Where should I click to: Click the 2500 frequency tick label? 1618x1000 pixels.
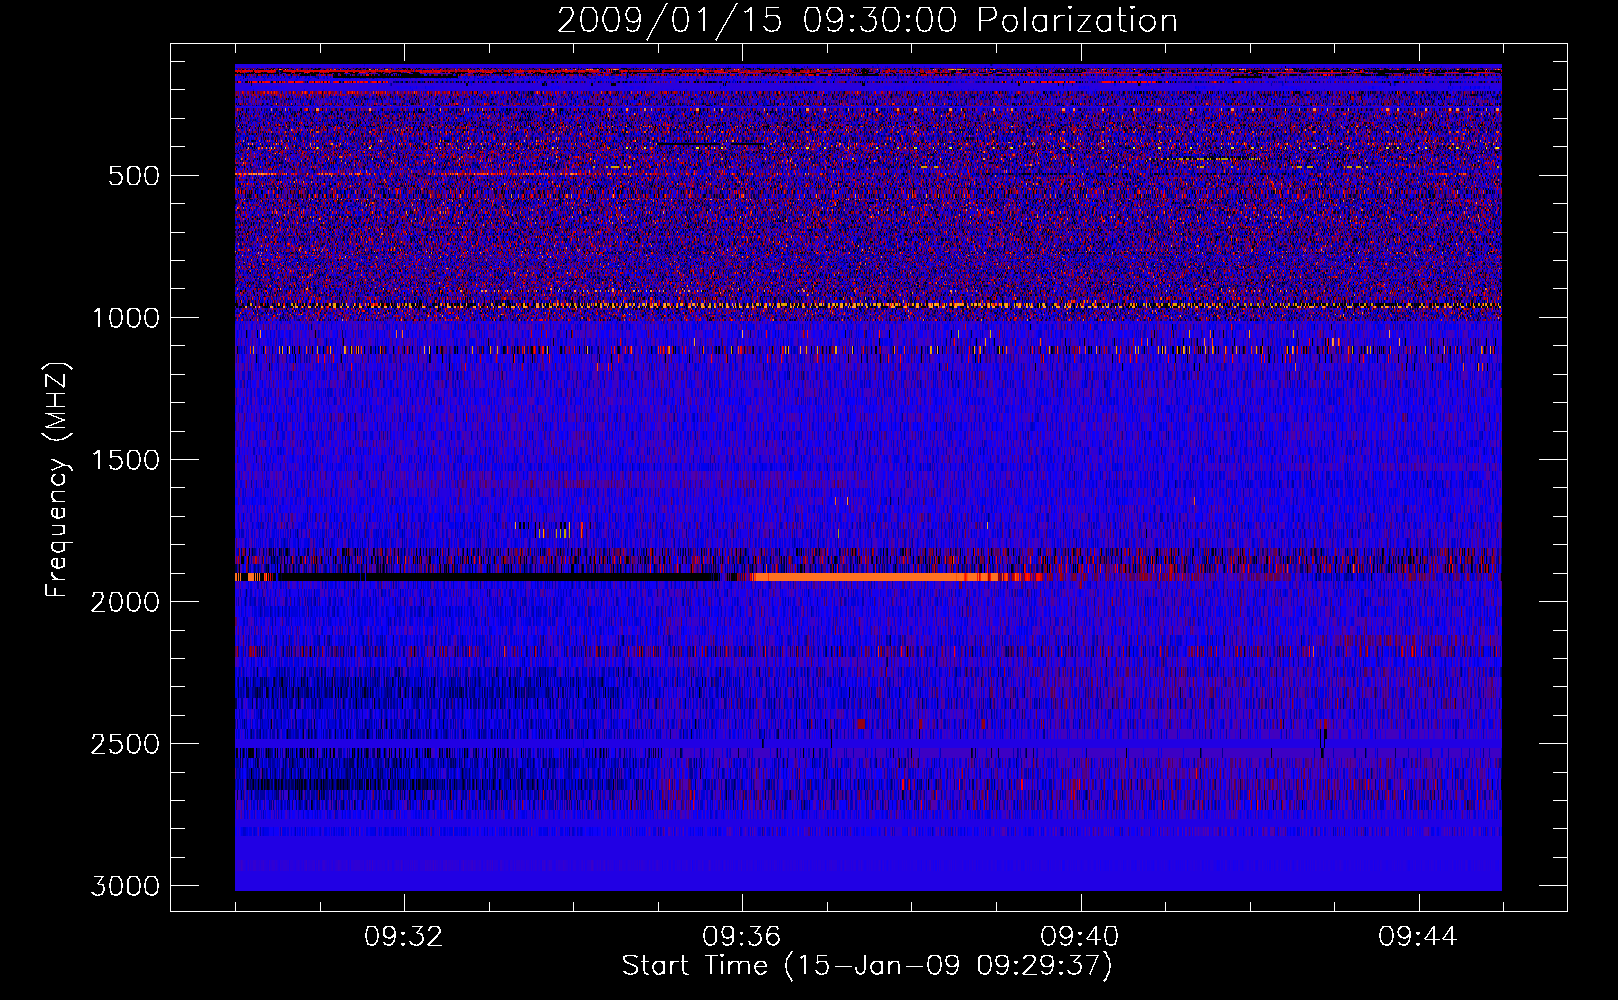(x=126, y=744)
